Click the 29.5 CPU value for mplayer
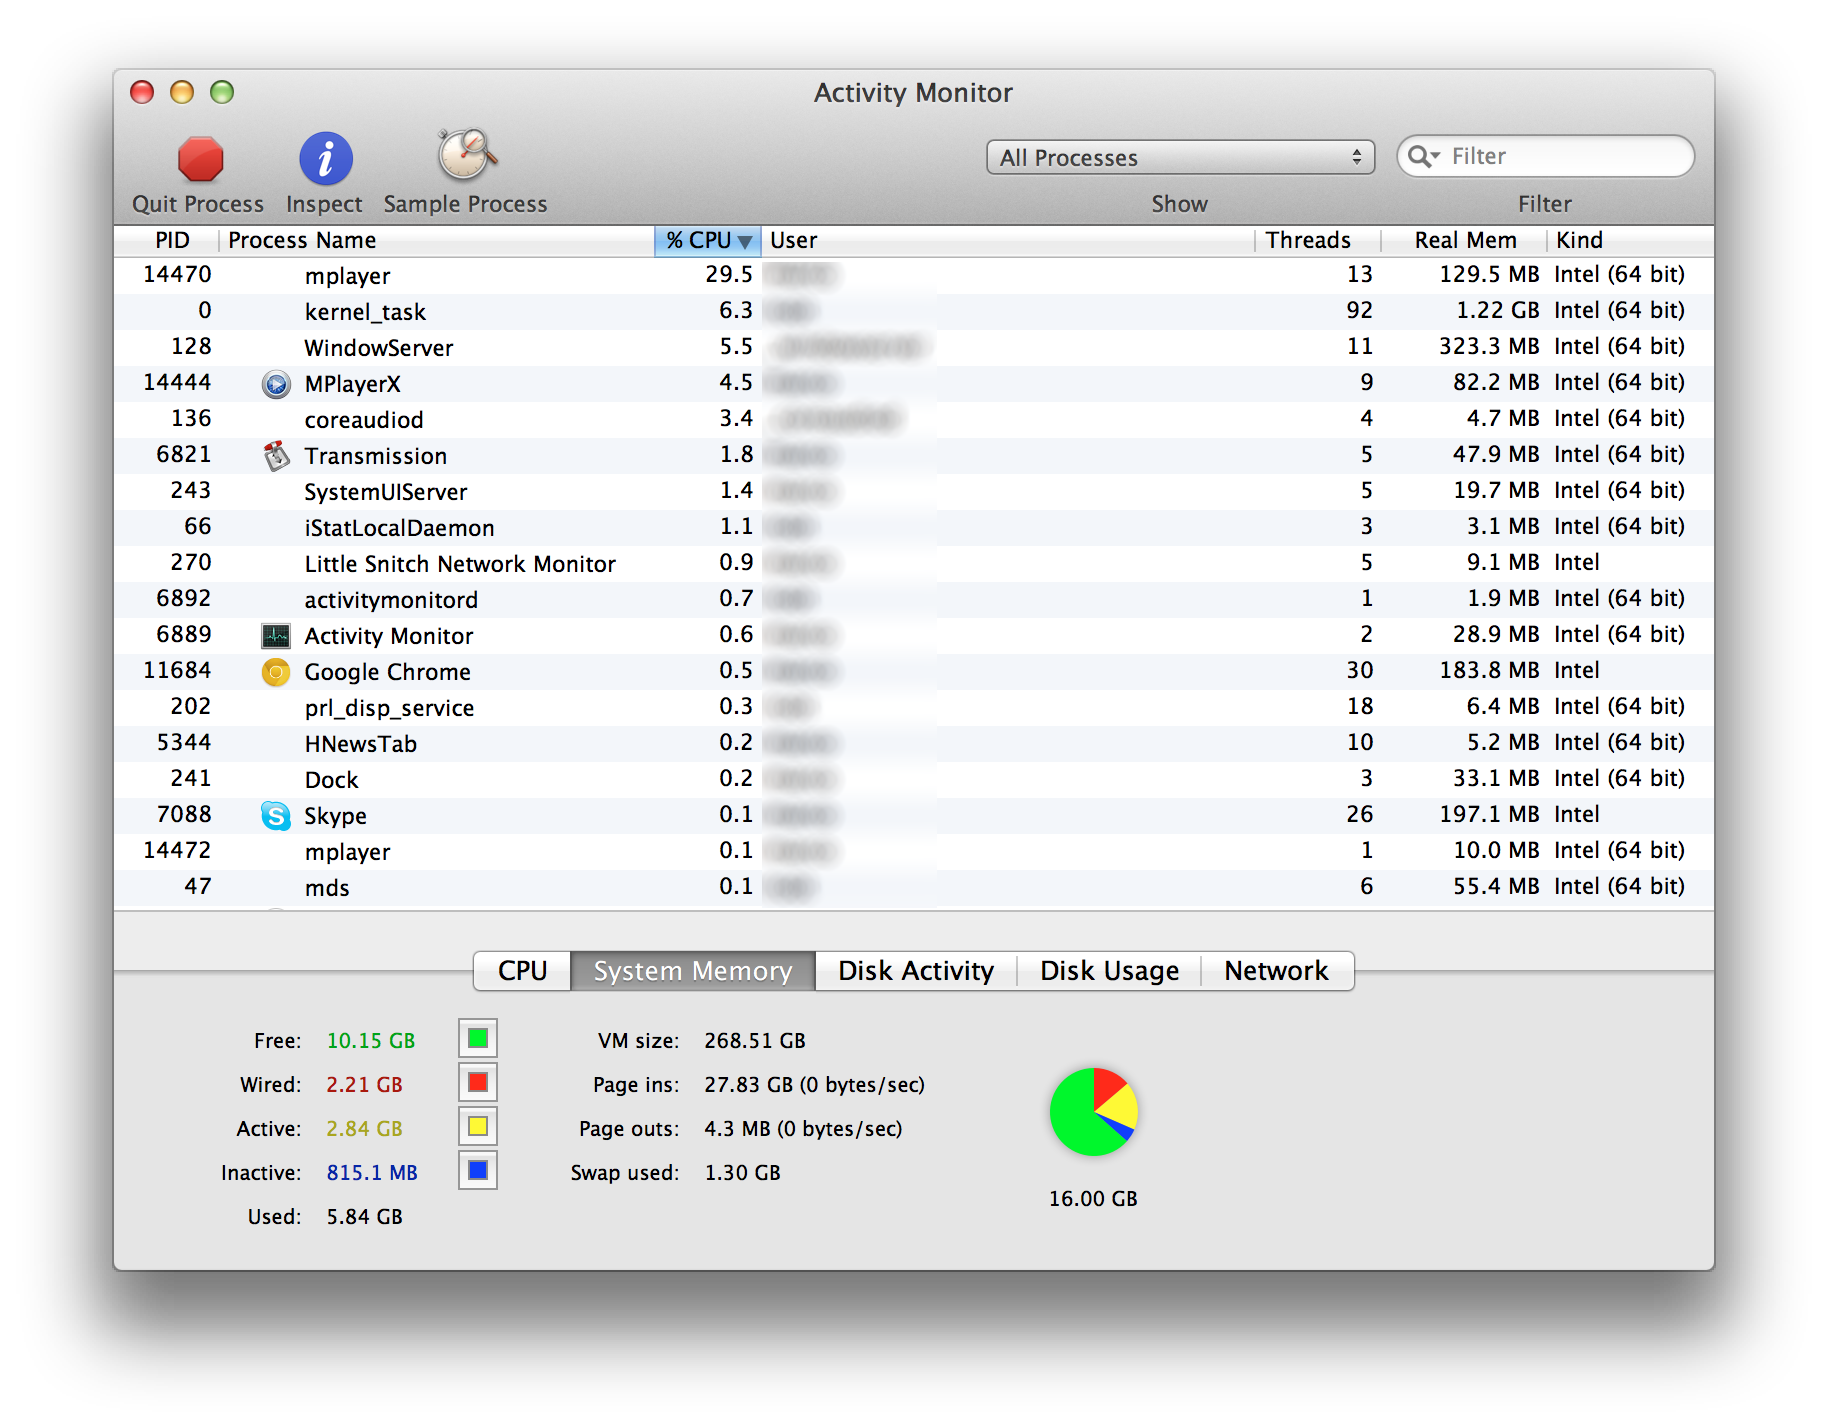 (729, 275)
